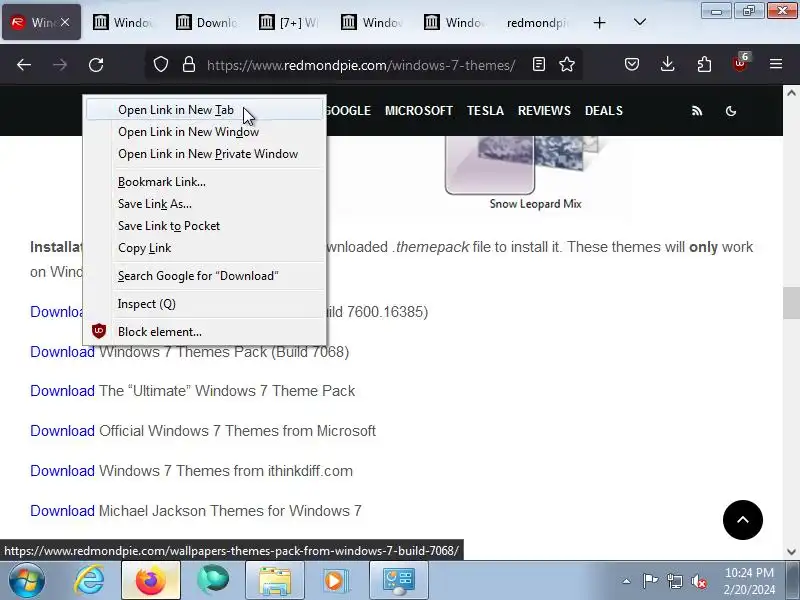This screenshot has width=800, height=600.
Task: Click the muted volume tray icon
Action: (699, 581)
